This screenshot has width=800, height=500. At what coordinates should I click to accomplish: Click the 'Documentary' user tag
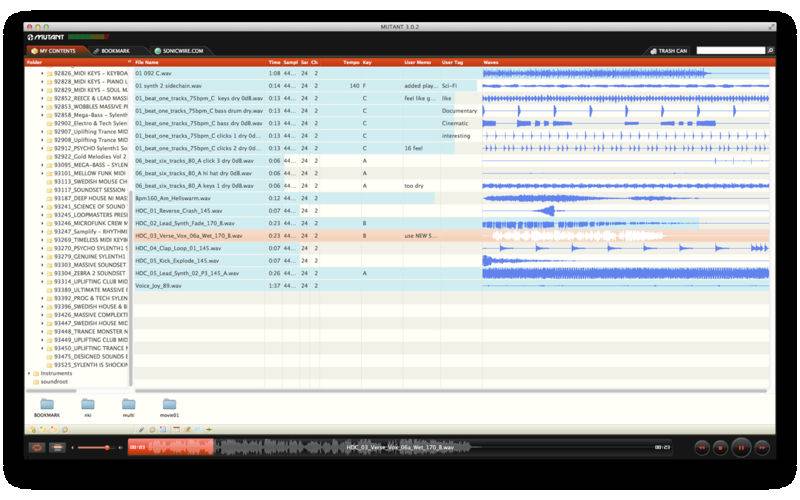pos(459,111)
